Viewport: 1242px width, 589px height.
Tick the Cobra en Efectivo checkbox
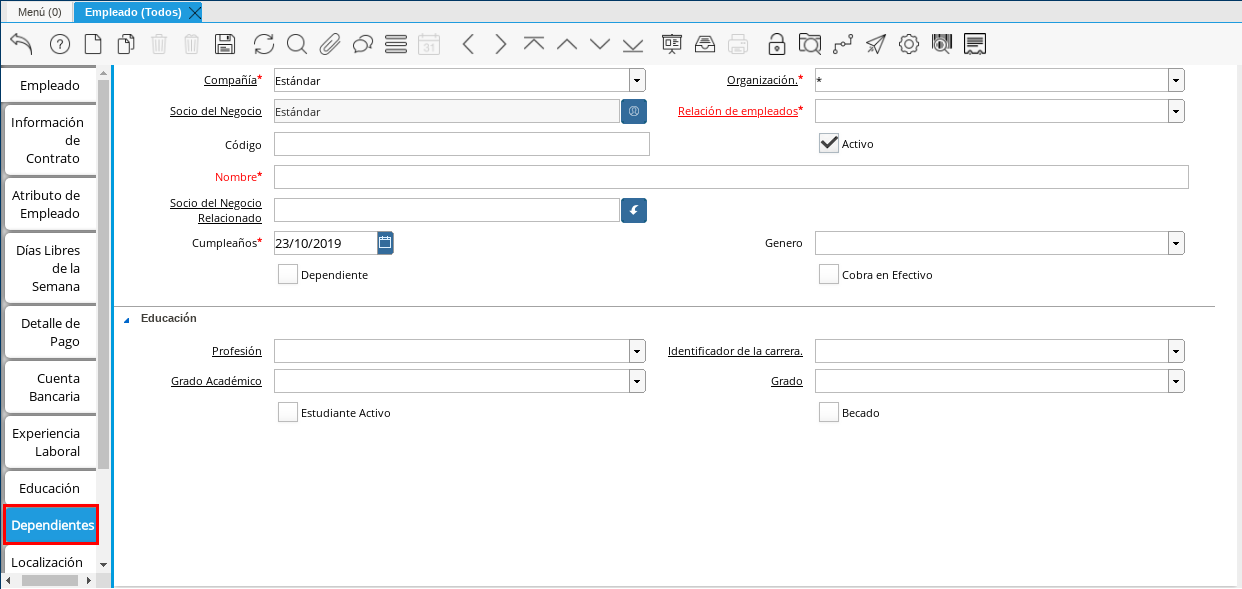[x=828, y=274]
